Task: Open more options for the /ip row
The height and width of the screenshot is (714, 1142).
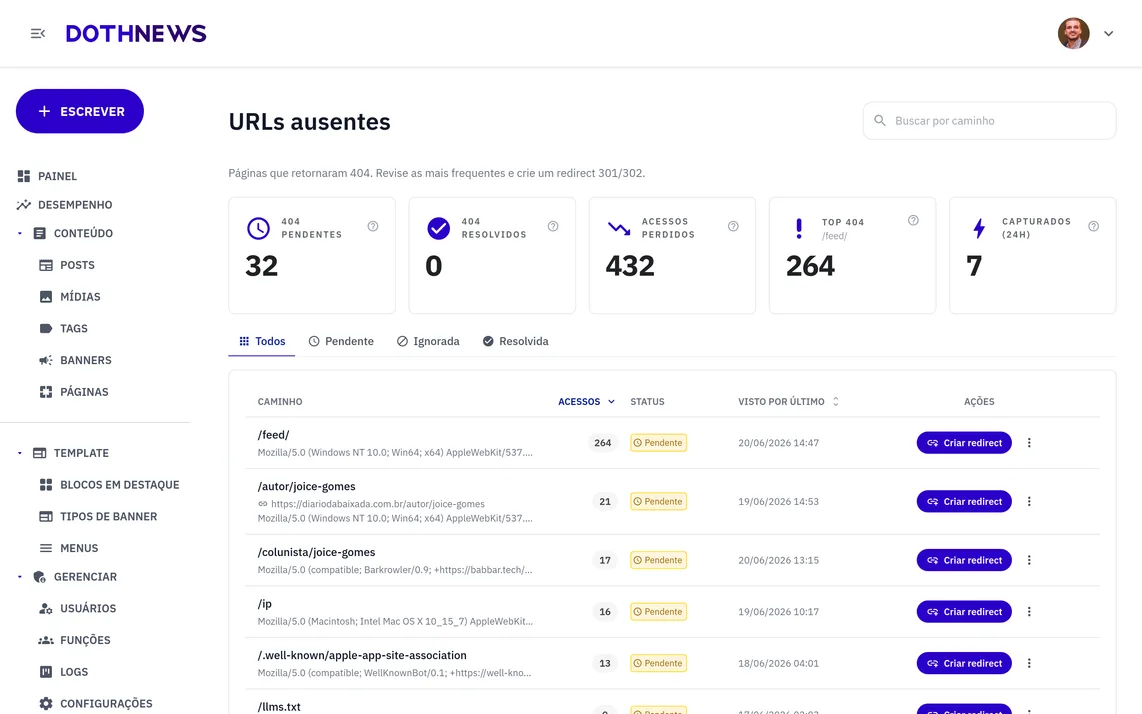Action: (1029, 612)
